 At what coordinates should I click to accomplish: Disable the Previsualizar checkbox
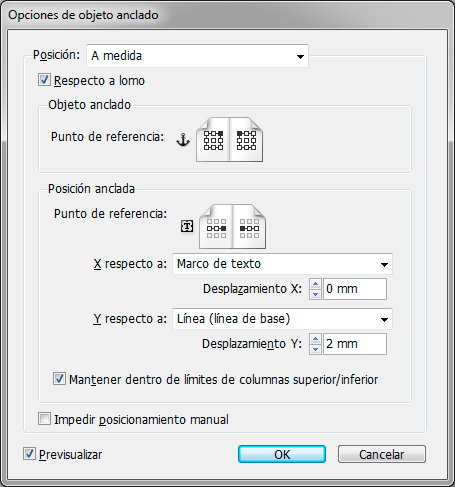[29, 454]
